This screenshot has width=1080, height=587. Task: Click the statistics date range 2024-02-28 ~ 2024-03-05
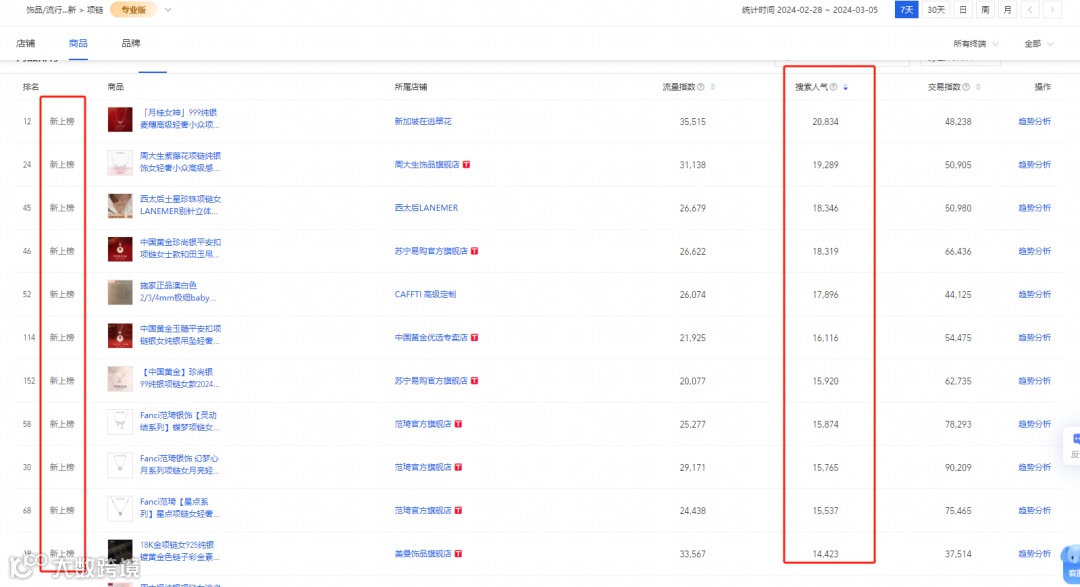point(827,10)
